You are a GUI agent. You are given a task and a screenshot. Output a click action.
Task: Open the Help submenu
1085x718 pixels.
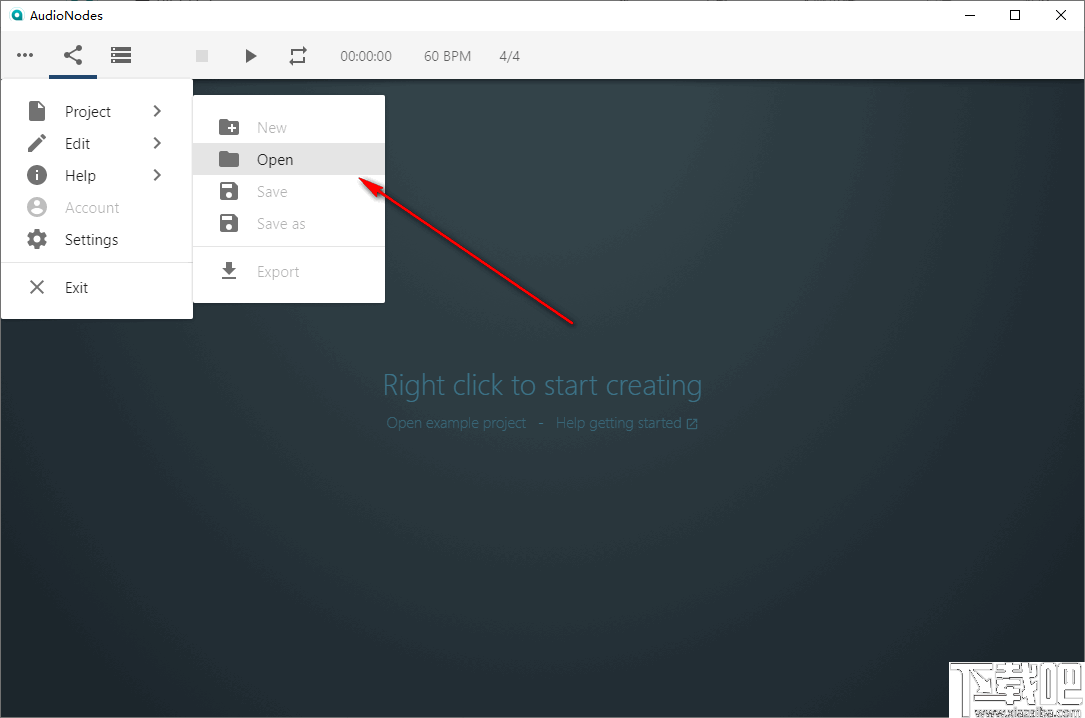pyautogui.click(x=97, y=175)
